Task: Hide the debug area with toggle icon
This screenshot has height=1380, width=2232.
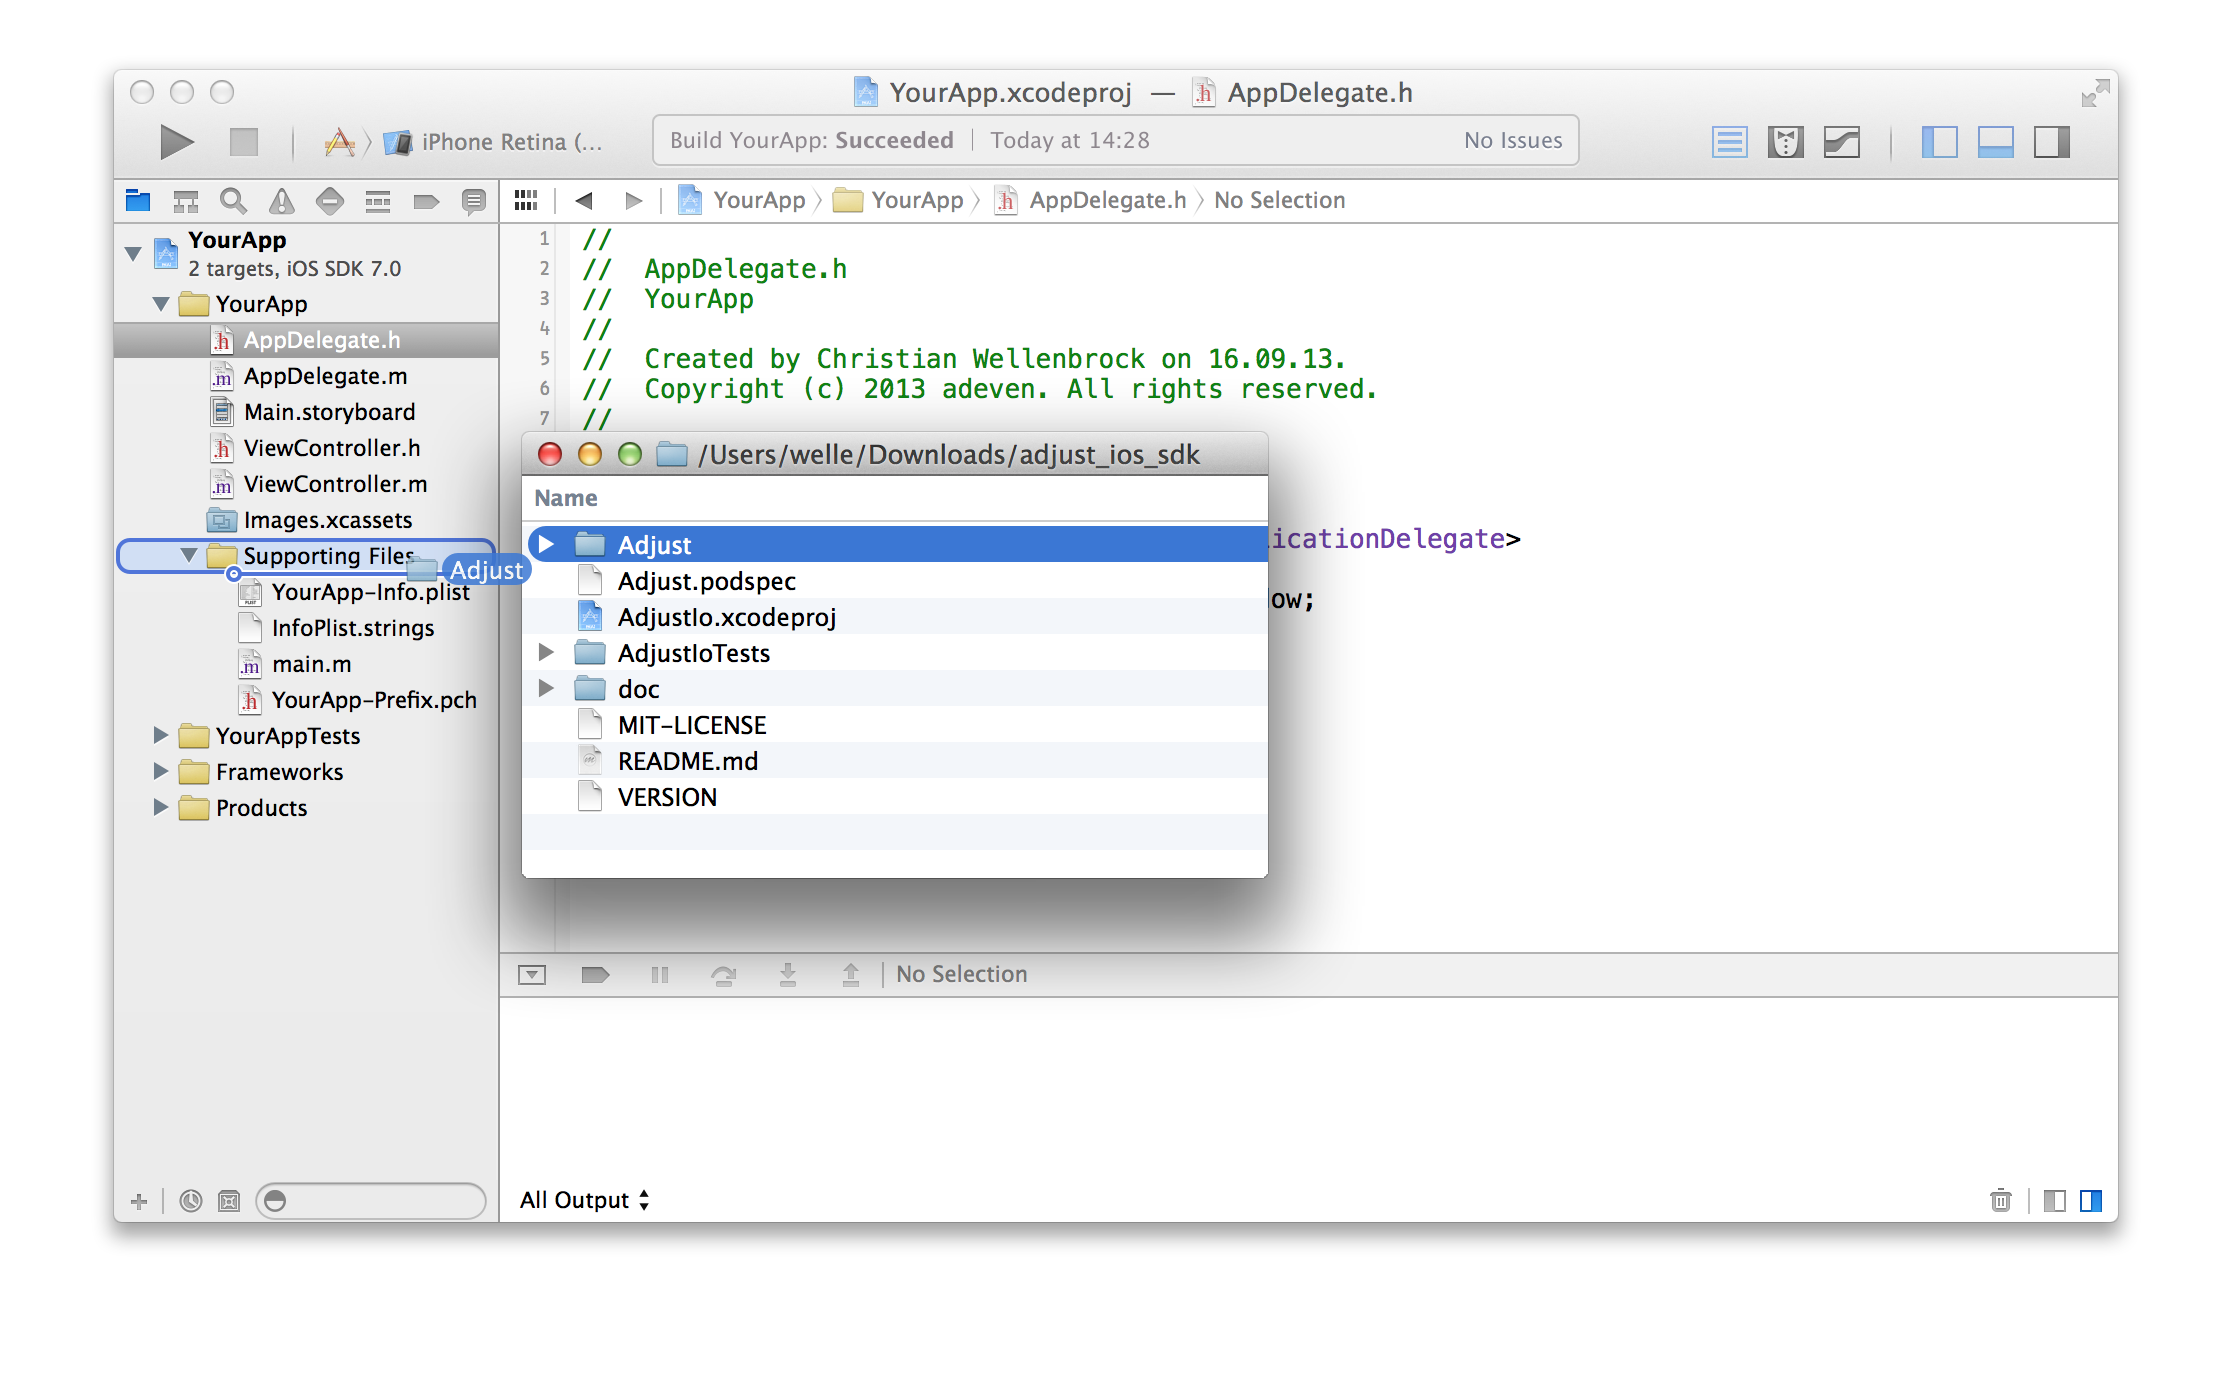Action: (532, 974)
